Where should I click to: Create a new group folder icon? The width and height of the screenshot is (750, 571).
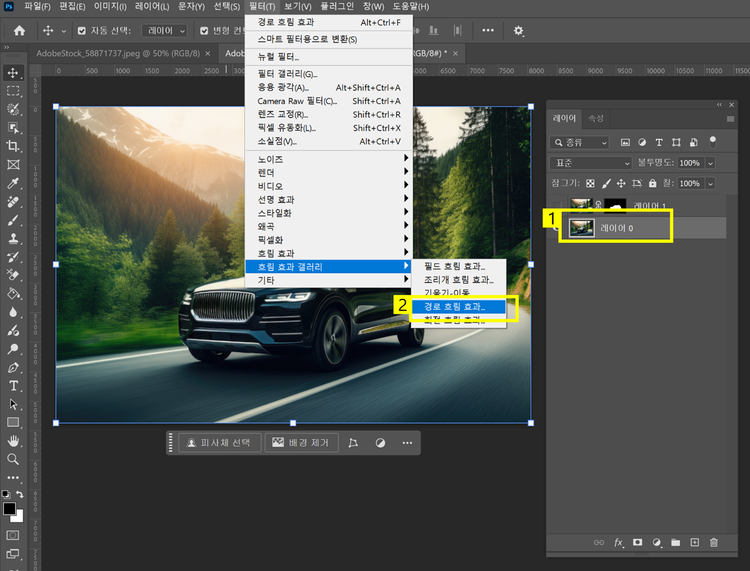click(675, 542)
